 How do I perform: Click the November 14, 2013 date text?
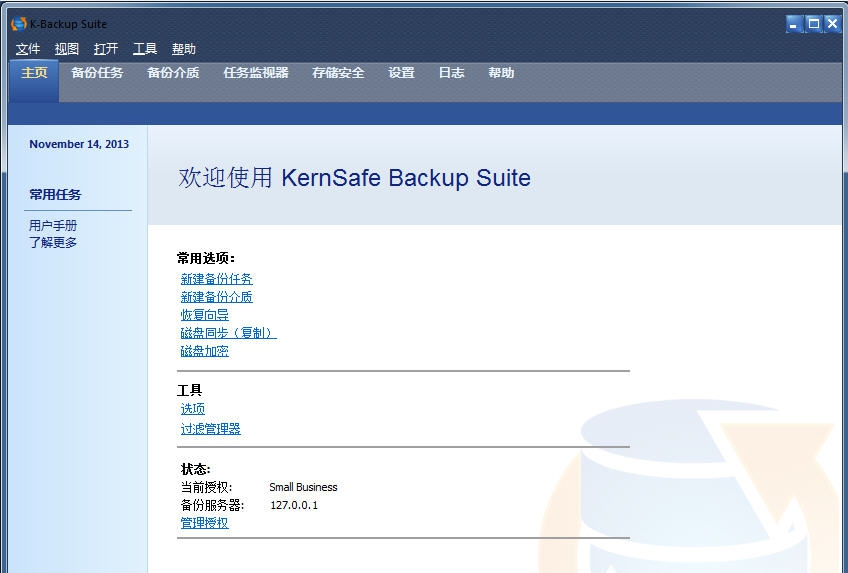pos(79,144)
